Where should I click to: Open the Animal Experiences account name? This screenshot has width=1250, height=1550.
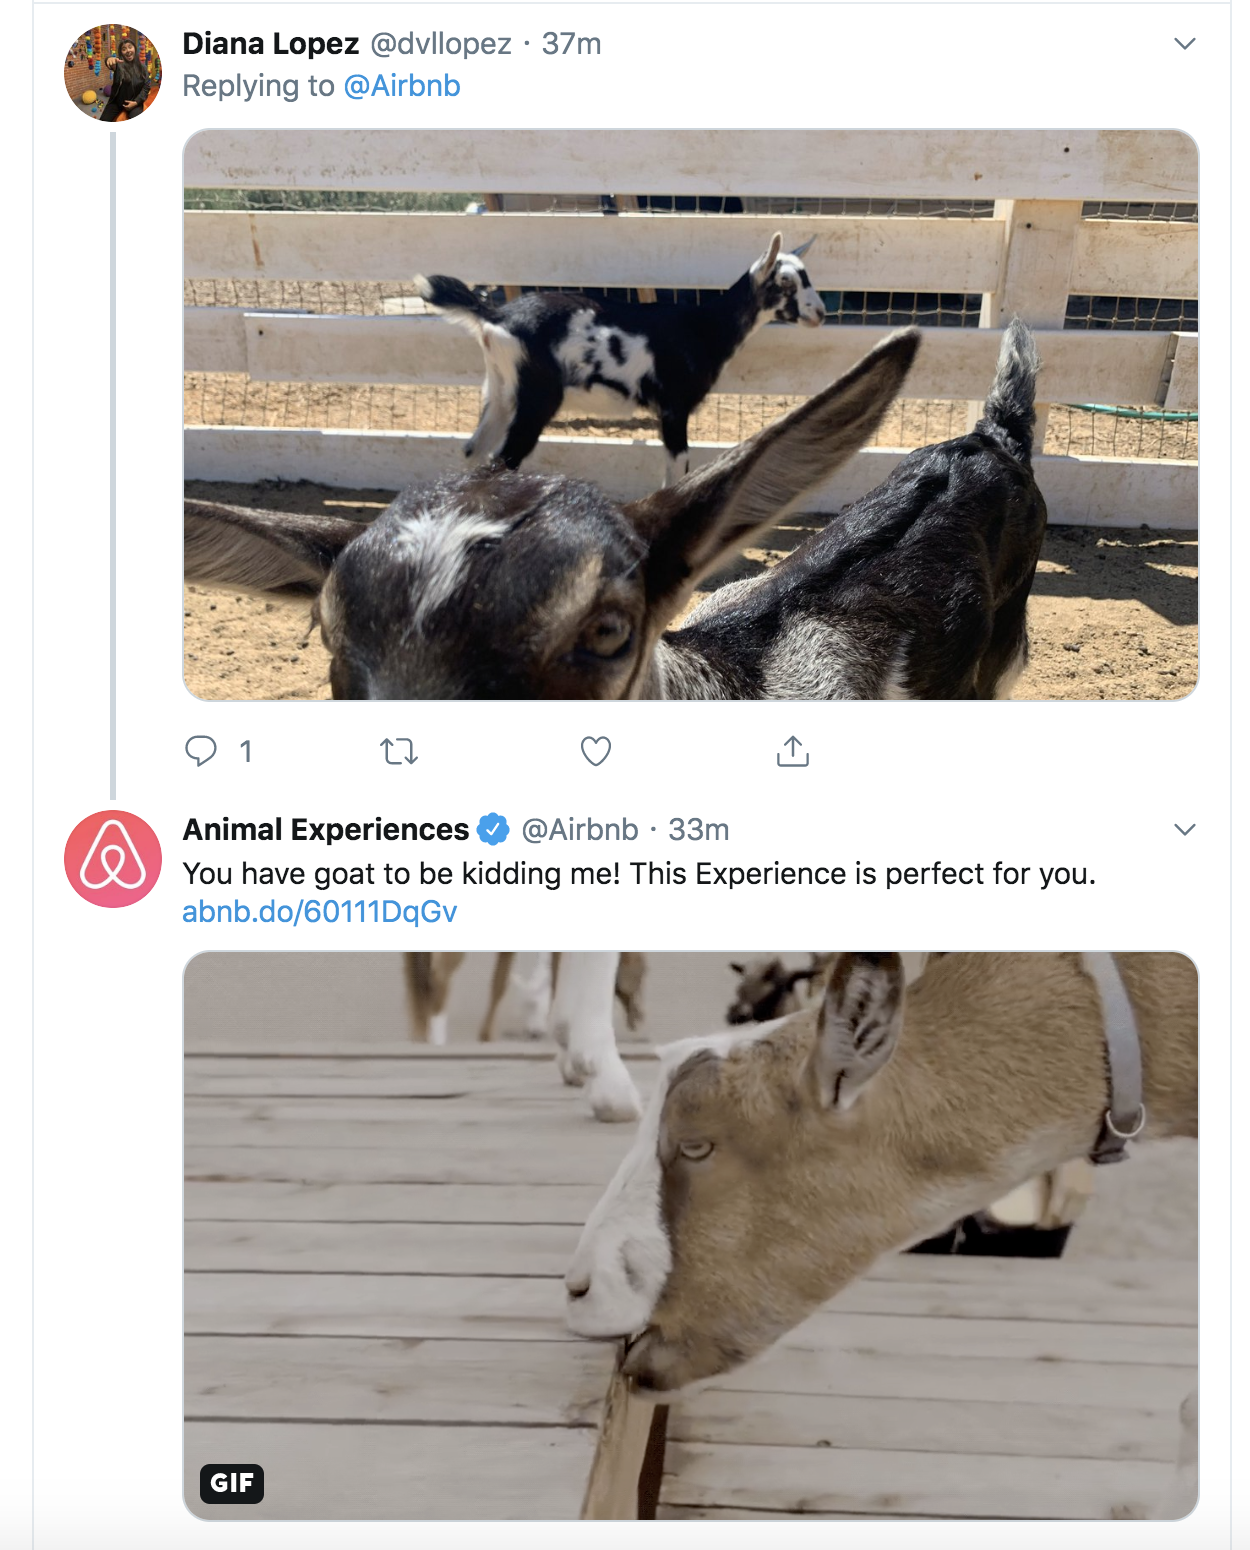tap(326, 830)
